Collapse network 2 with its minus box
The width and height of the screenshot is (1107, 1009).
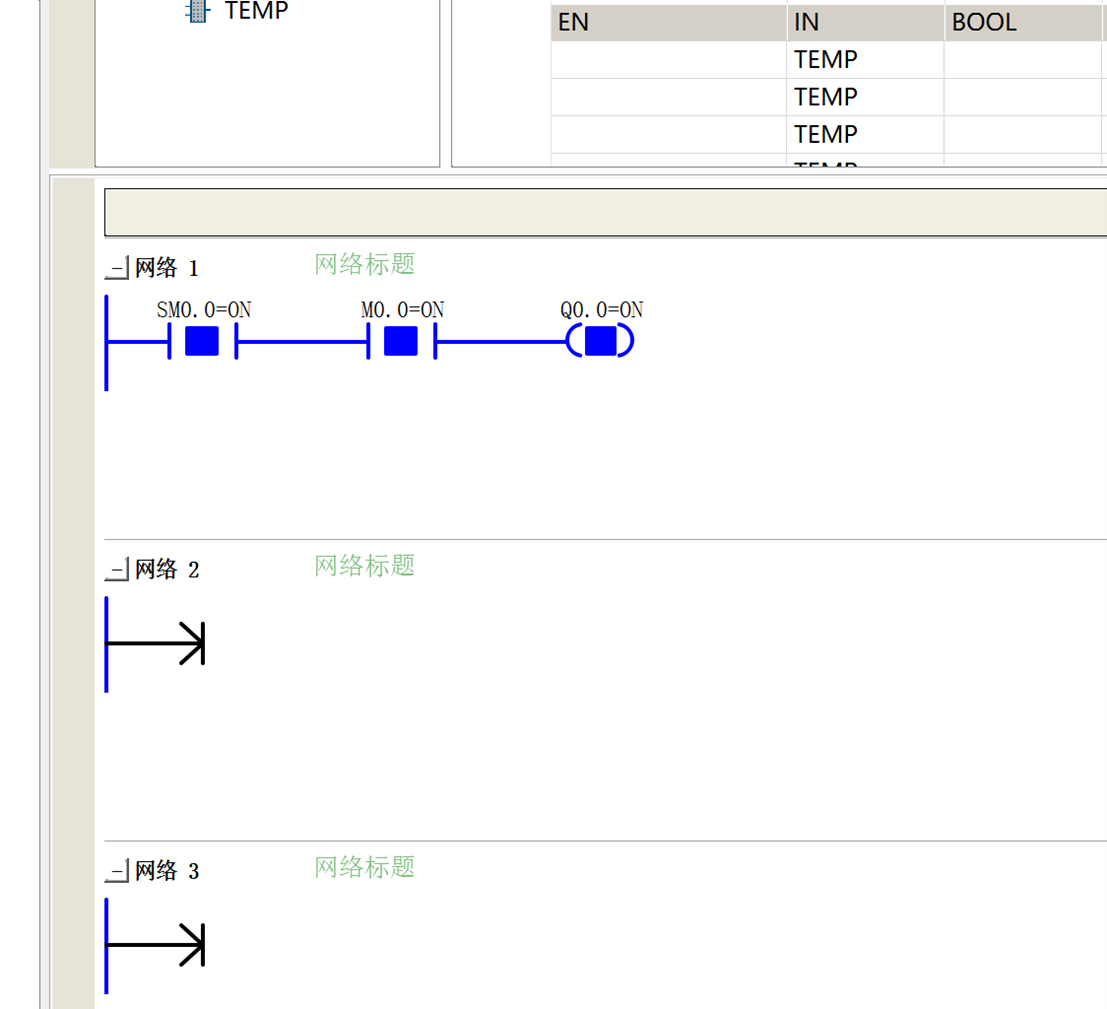pyautogui.click(x=118, y=570)
